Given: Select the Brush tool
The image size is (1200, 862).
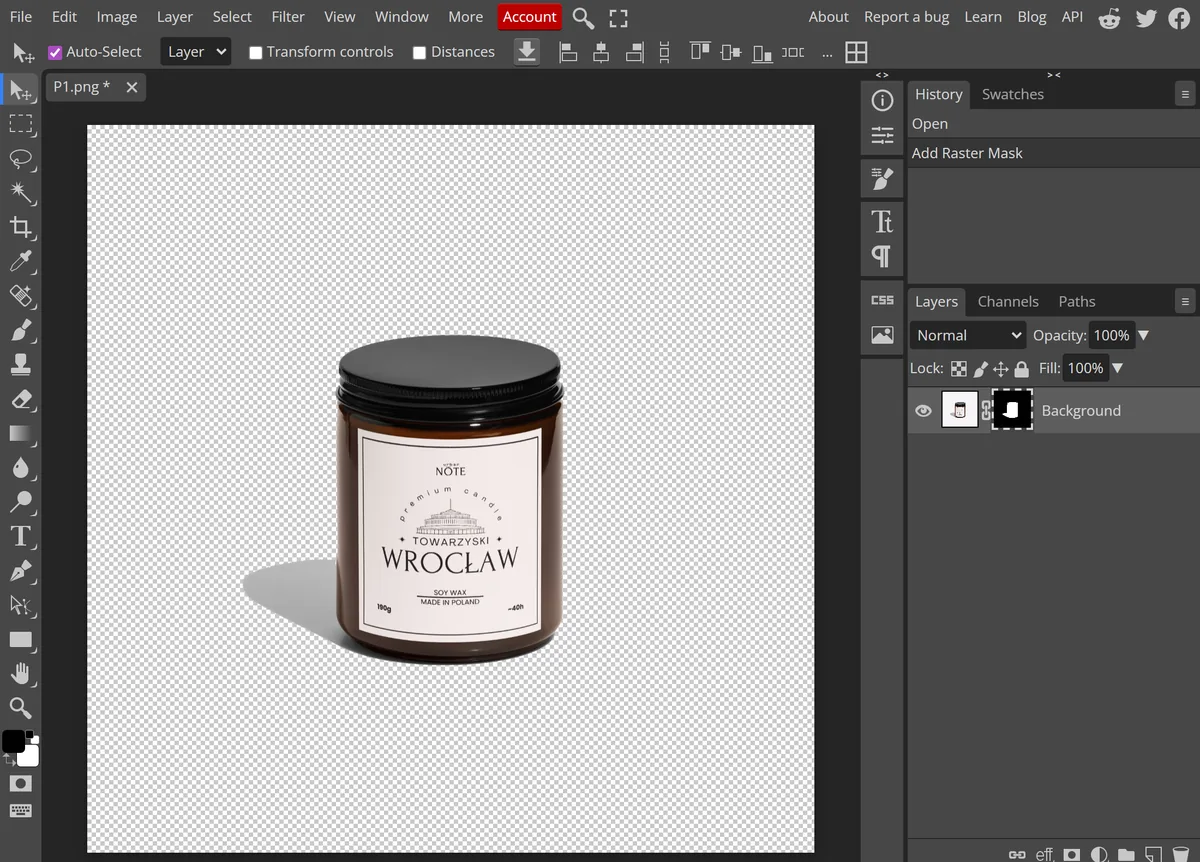Looking at the screenshot, I should pyautogui.click(x=20, y=329).
